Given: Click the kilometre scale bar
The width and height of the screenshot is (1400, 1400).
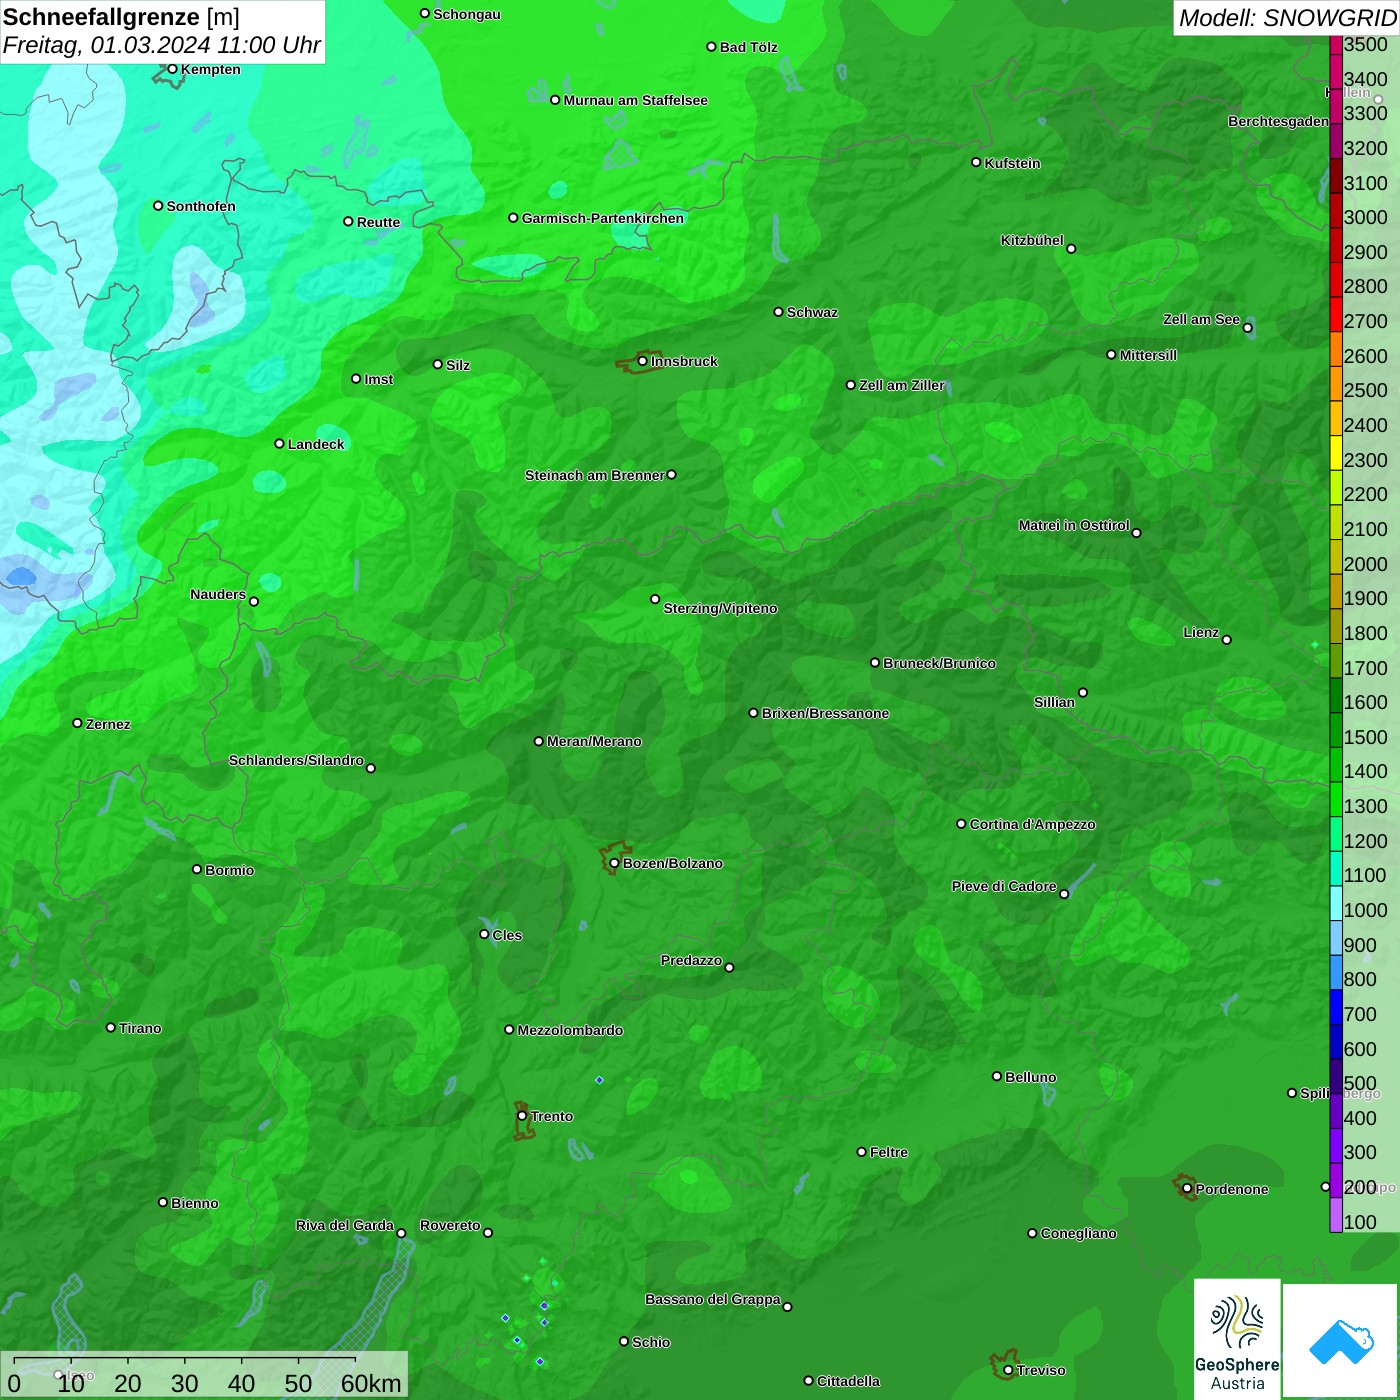Looking at the screenshot, I should (x=185, y=1360).
